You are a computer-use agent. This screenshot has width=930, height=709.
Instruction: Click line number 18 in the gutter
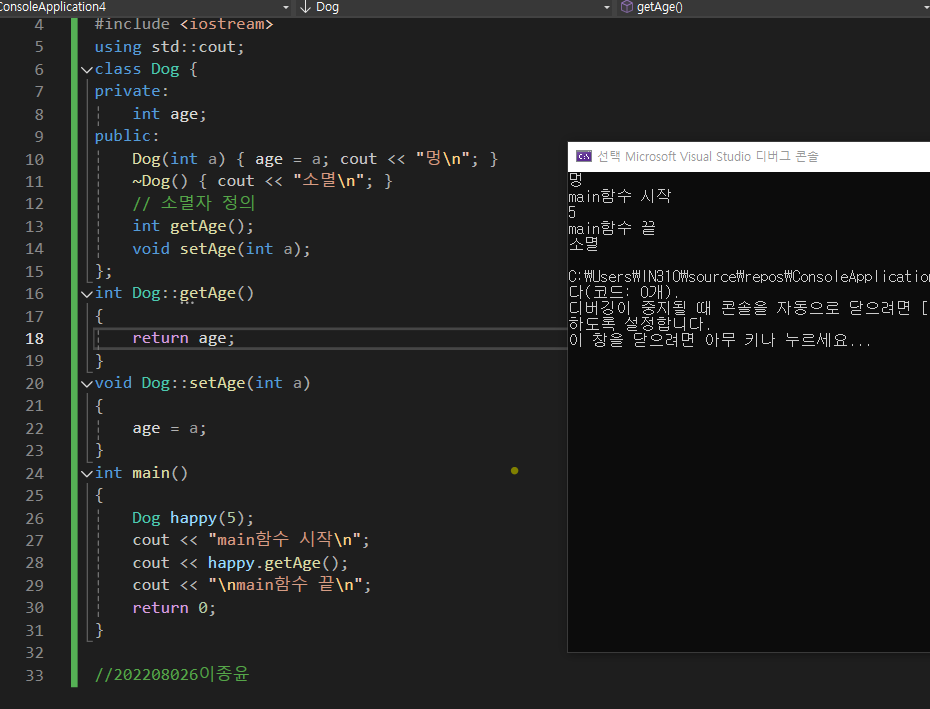tap(34, 339)
